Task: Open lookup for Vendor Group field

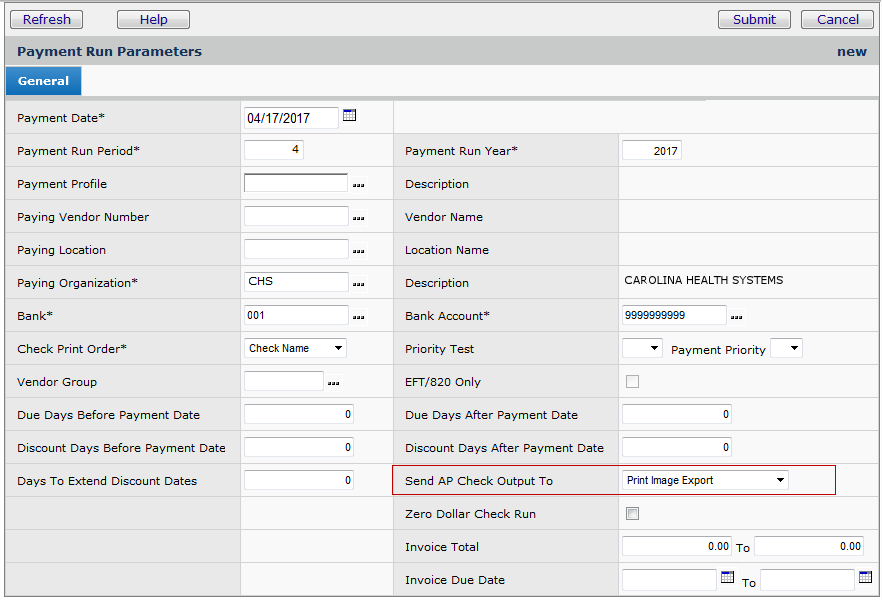Action: click(x=334, y=383)
